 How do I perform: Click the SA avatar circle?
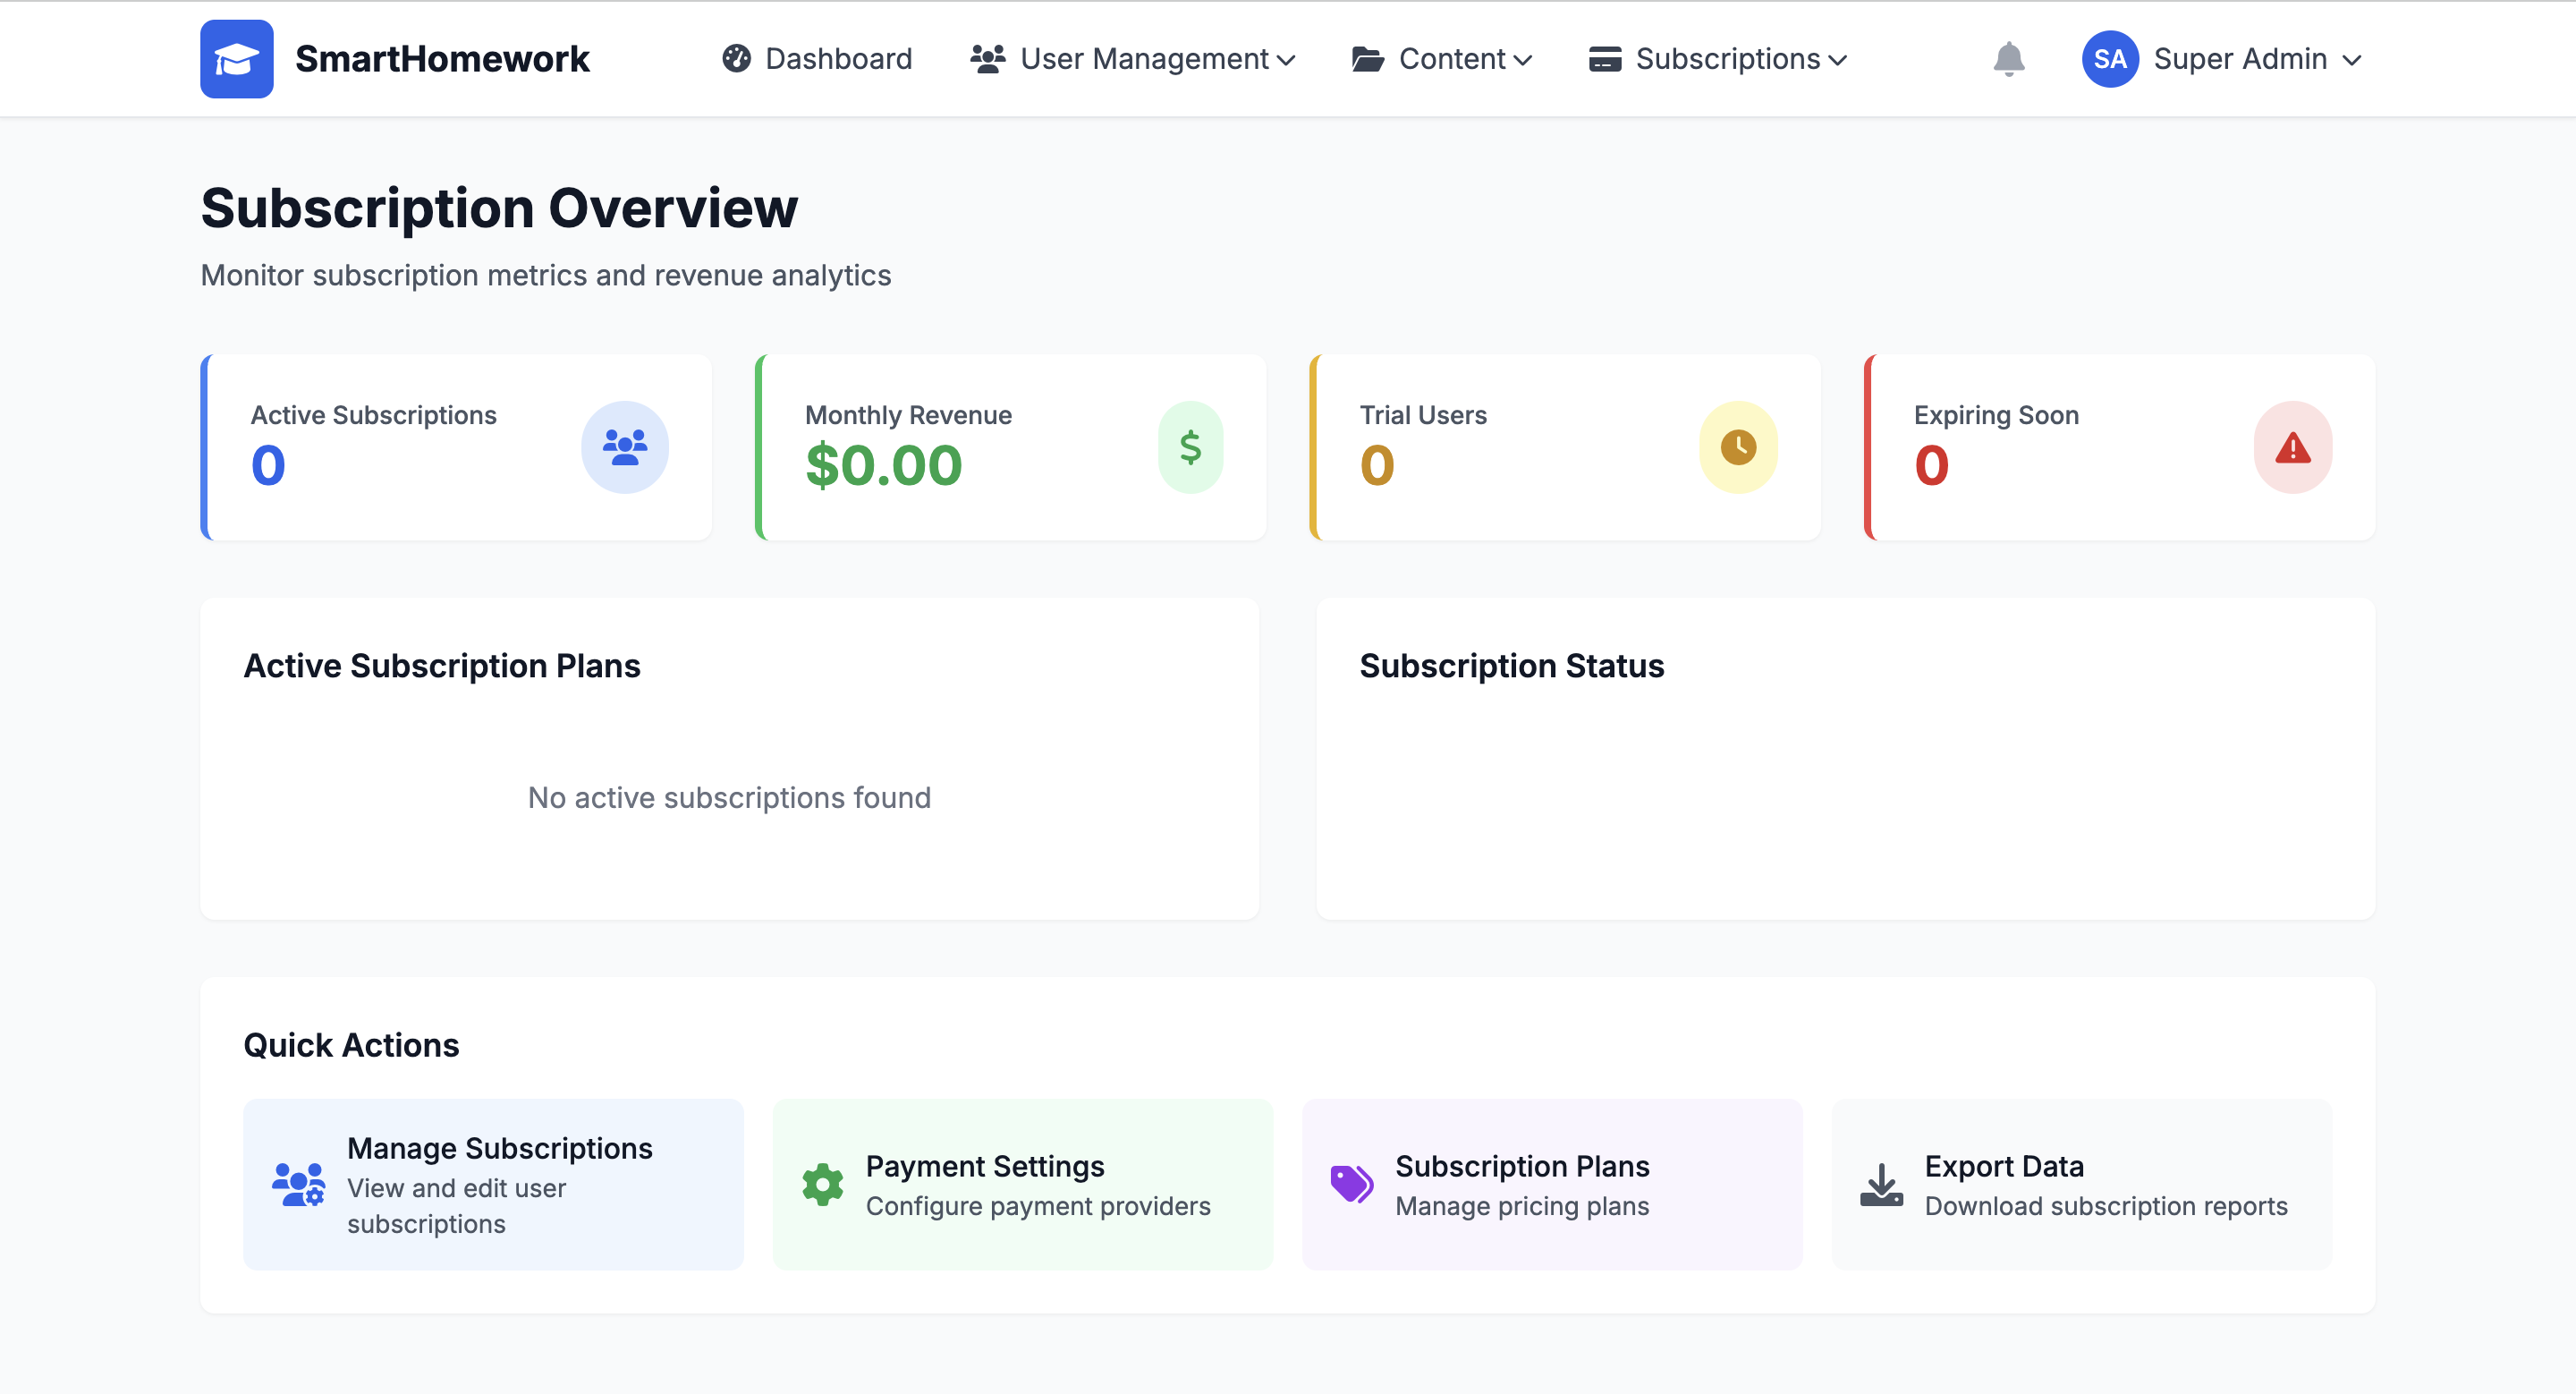2109,59
